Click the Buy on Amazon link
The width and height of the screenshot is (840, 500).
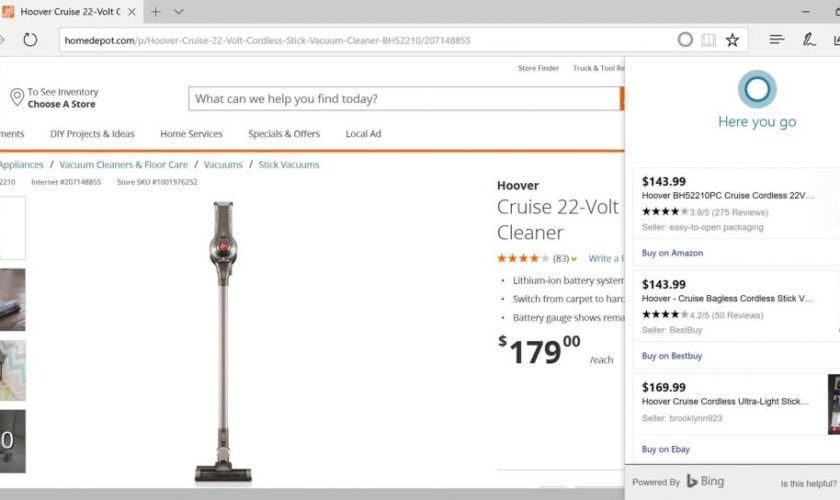(x=672, y=253)
